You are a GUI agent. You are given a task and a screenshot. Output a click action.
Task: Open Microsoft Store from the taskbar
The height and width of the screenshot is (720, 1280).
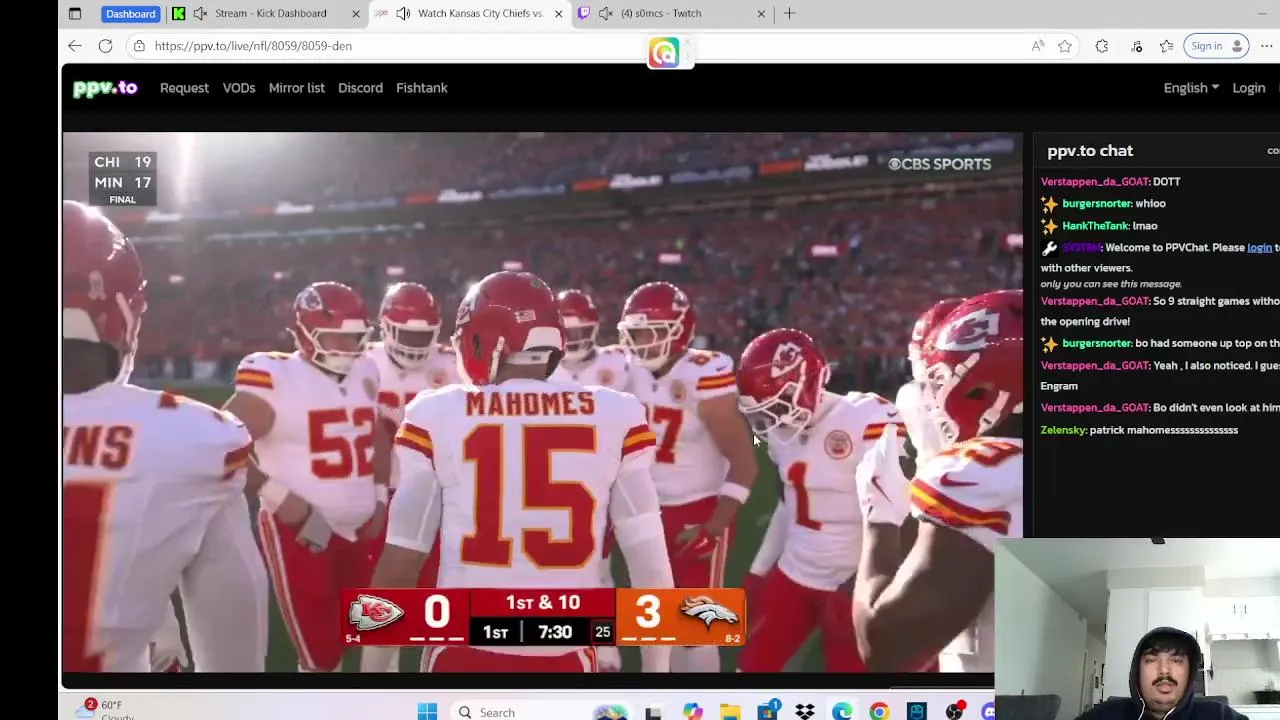coord(767,712)
